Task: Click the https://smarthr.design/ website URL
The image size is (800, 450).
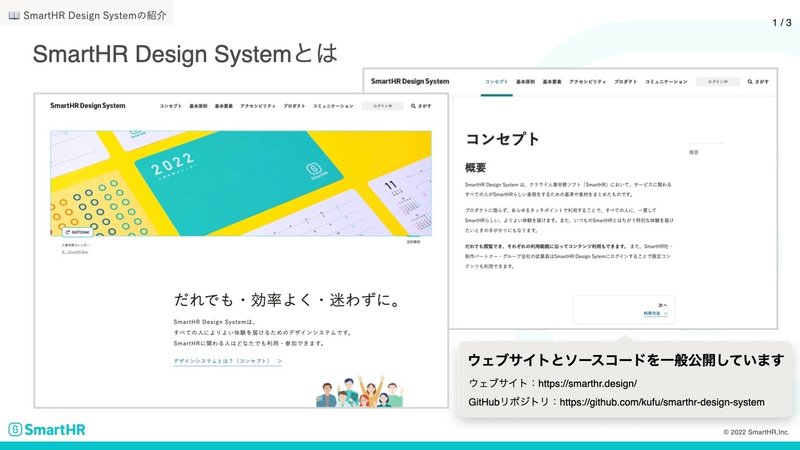Action: [587, 383]
